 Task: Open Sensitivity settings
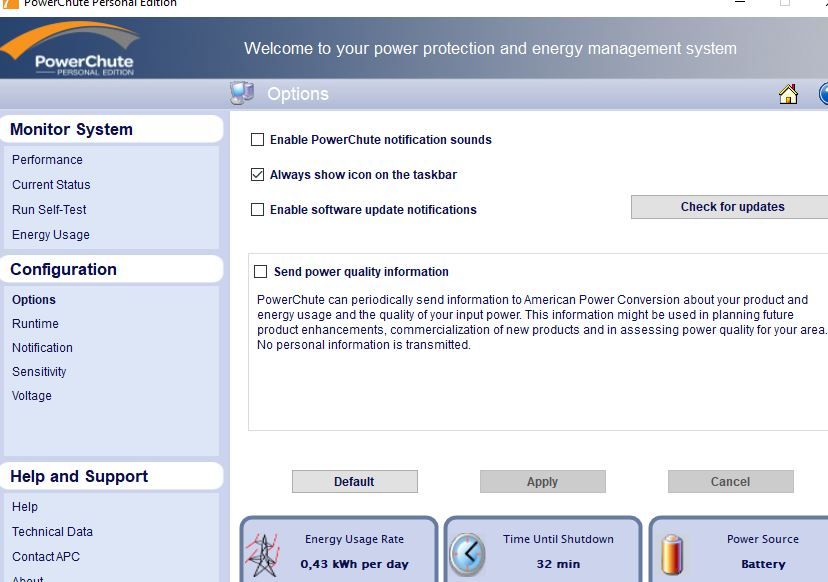point(39,372)
